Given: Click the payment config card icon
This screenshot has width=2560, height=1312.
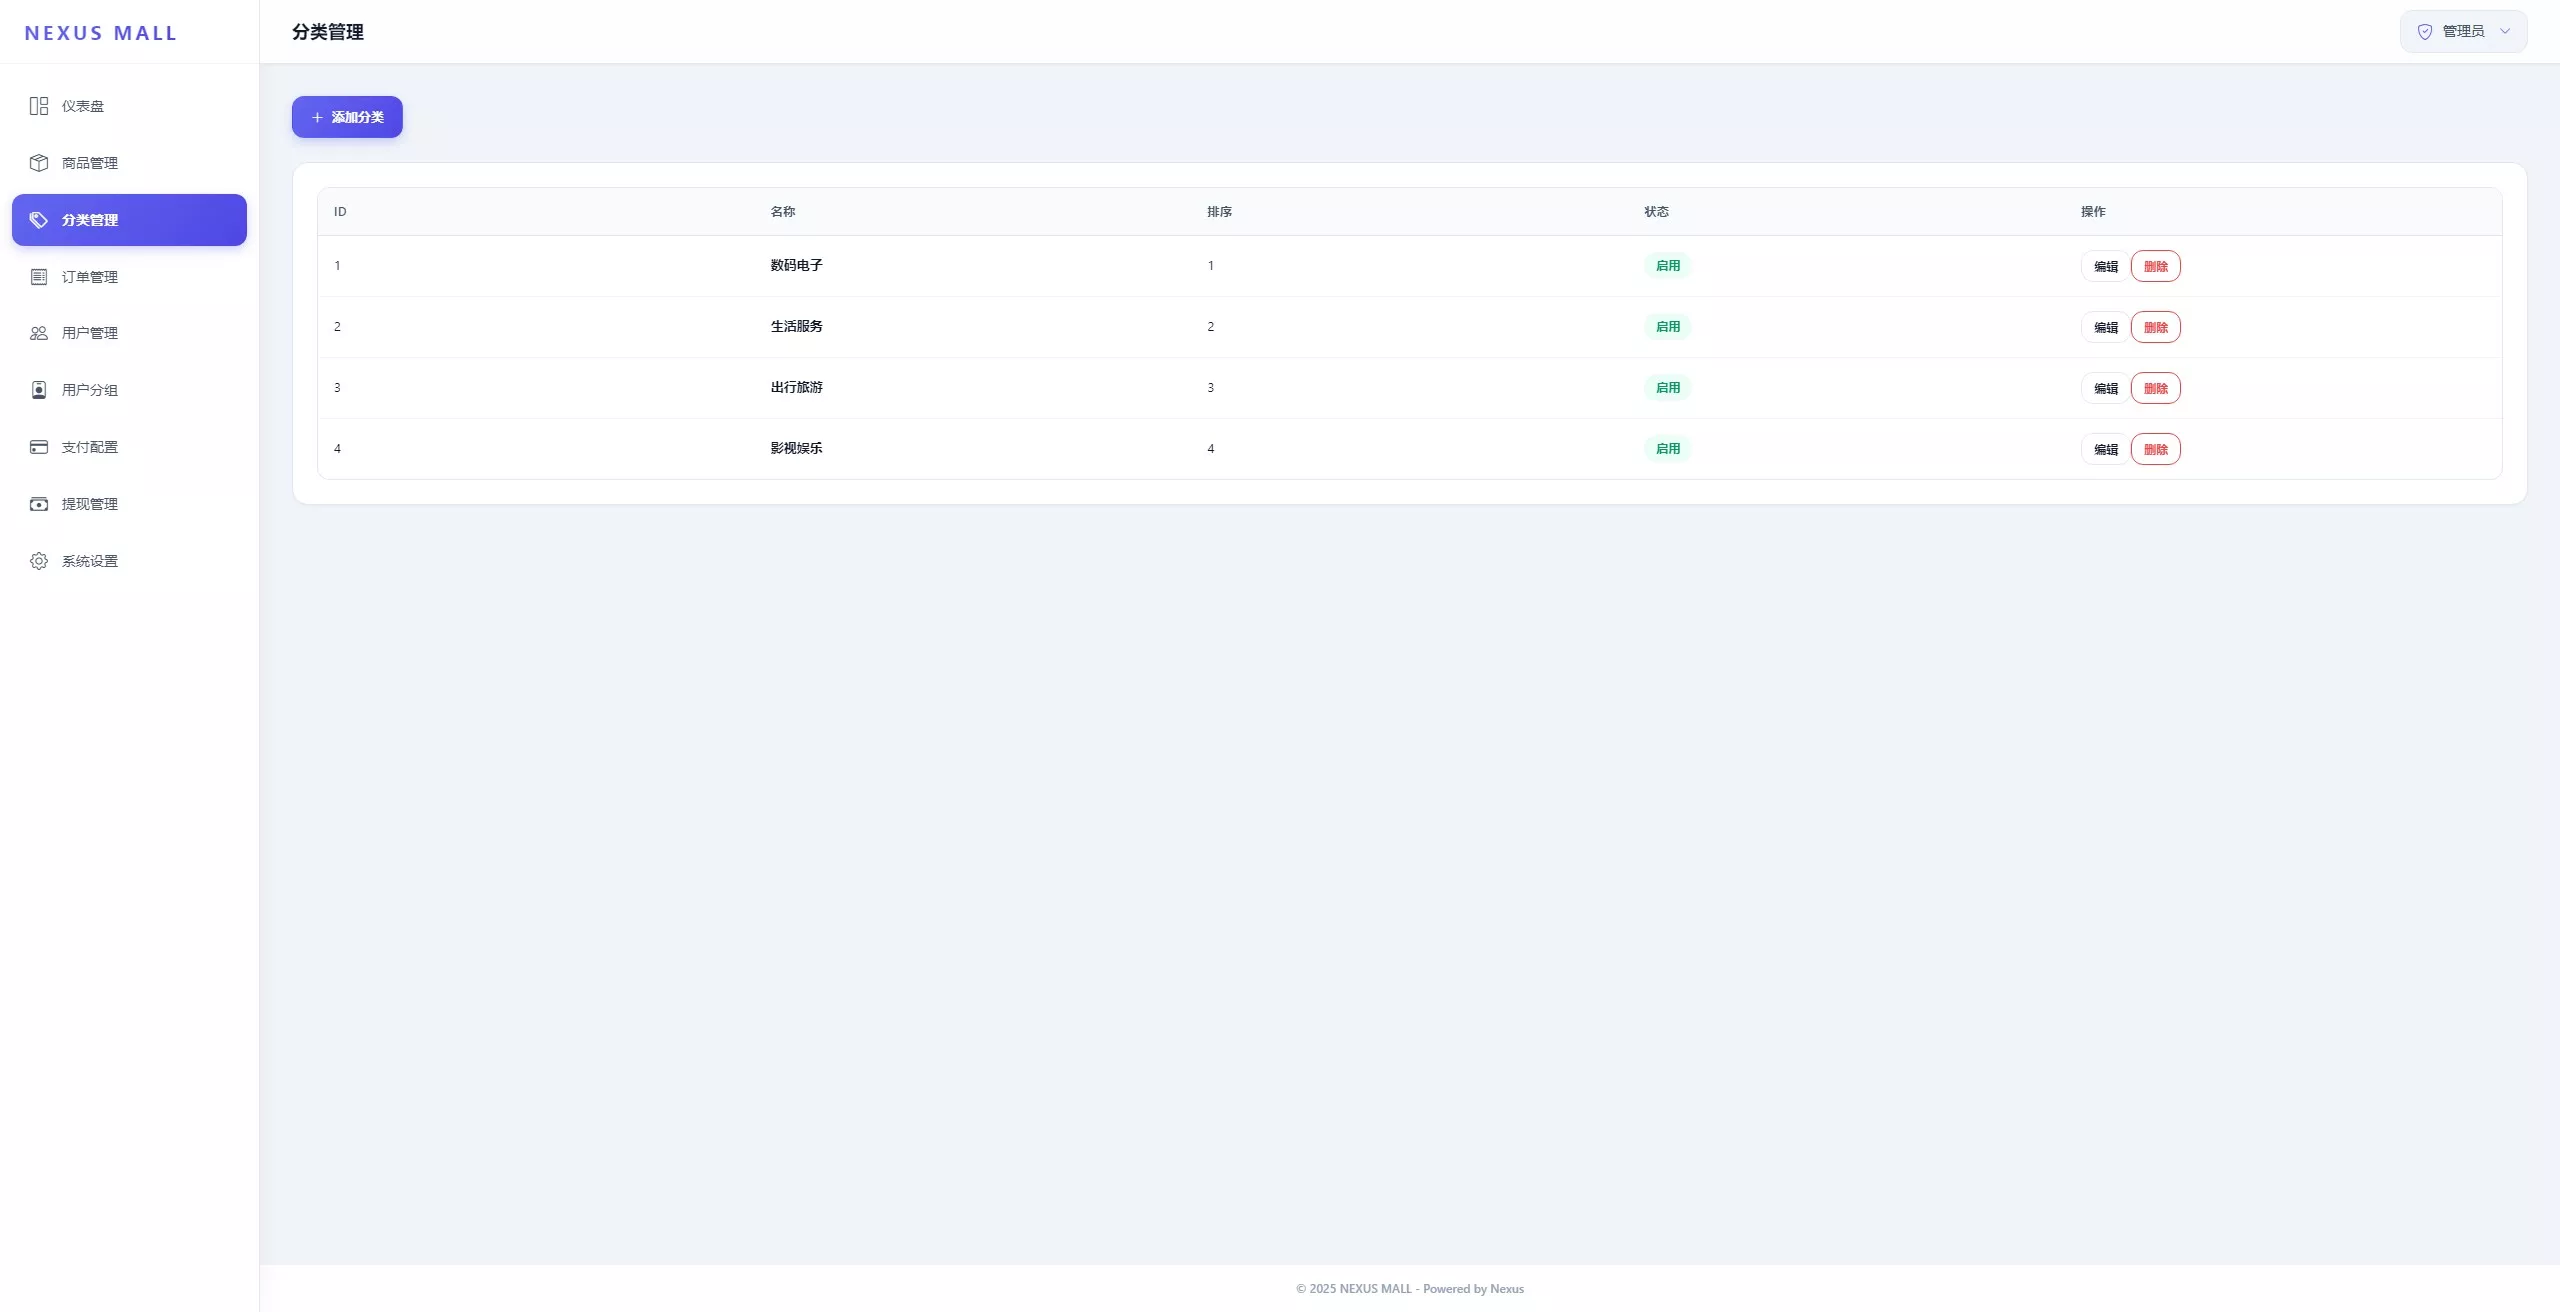Looking at the screenshot, I should pos(39,447).
